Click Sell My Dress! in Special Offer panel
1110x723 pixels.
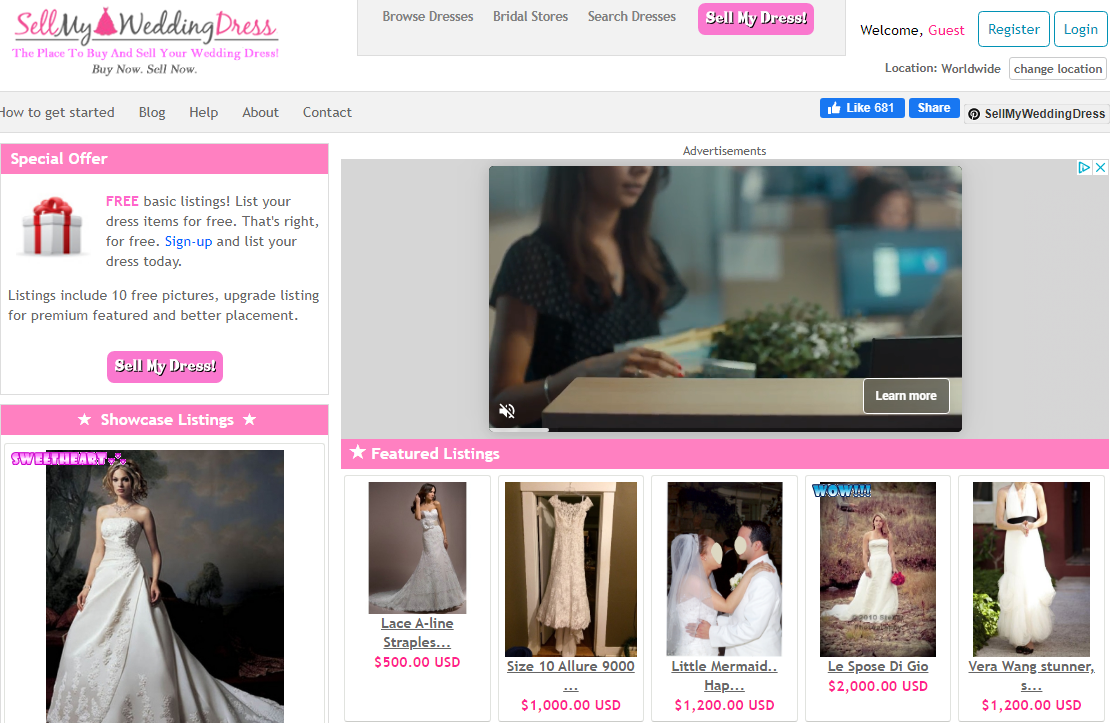click(x=165, y=367)
